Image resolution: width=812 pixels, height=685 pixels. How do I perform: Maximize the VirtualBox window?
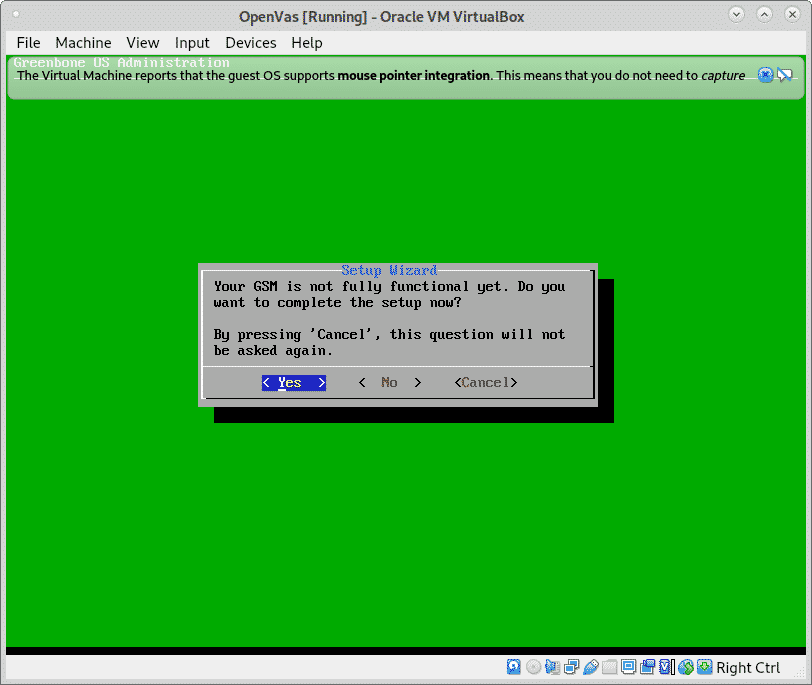[764, 14]
